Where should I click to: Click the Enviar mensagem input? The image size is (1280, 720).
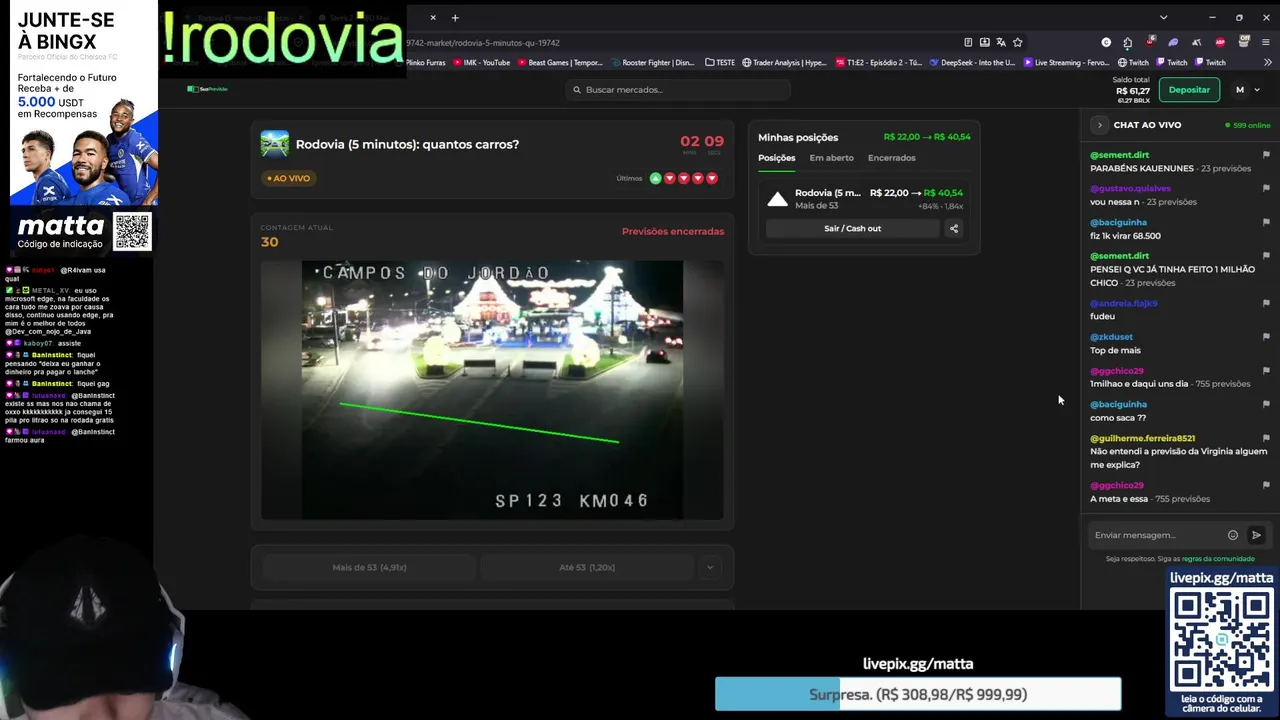click(1157, 535)
